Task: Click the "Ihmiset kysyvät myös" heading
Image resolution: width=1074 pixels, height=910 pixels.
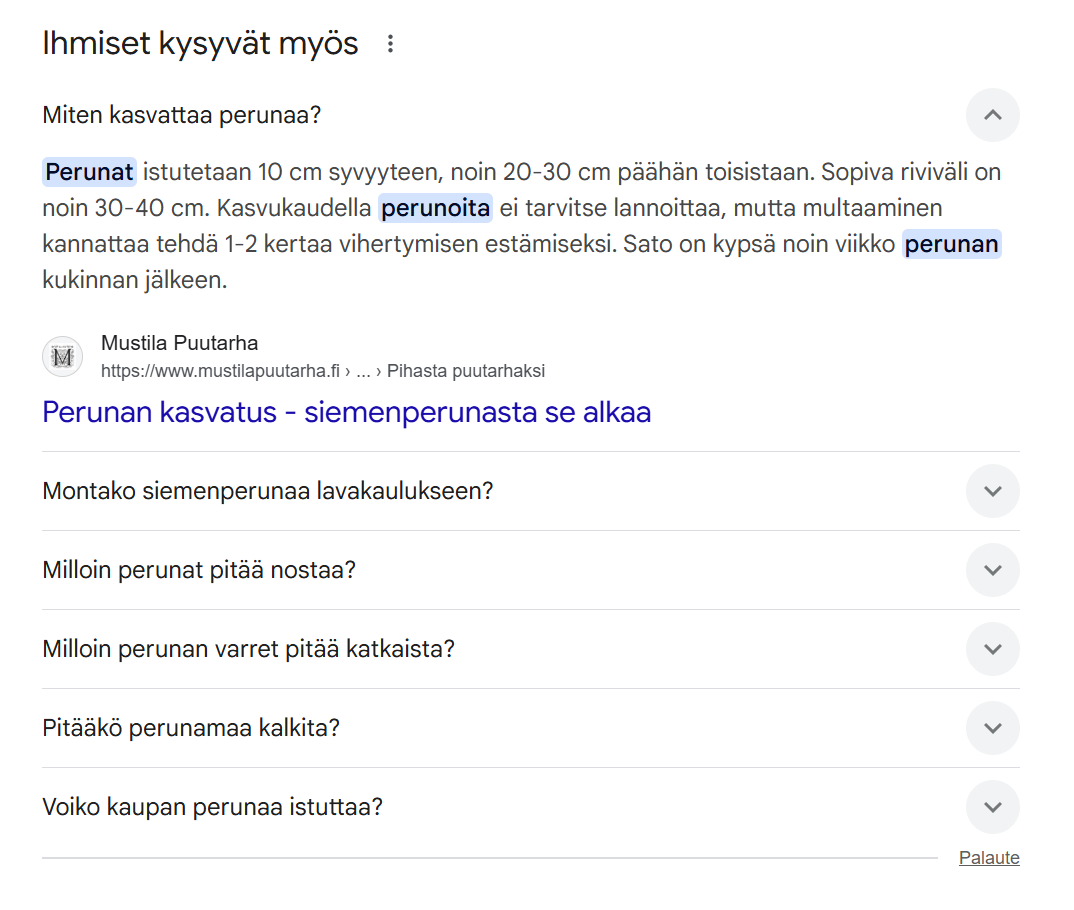Action: click(x=199, y=42)
